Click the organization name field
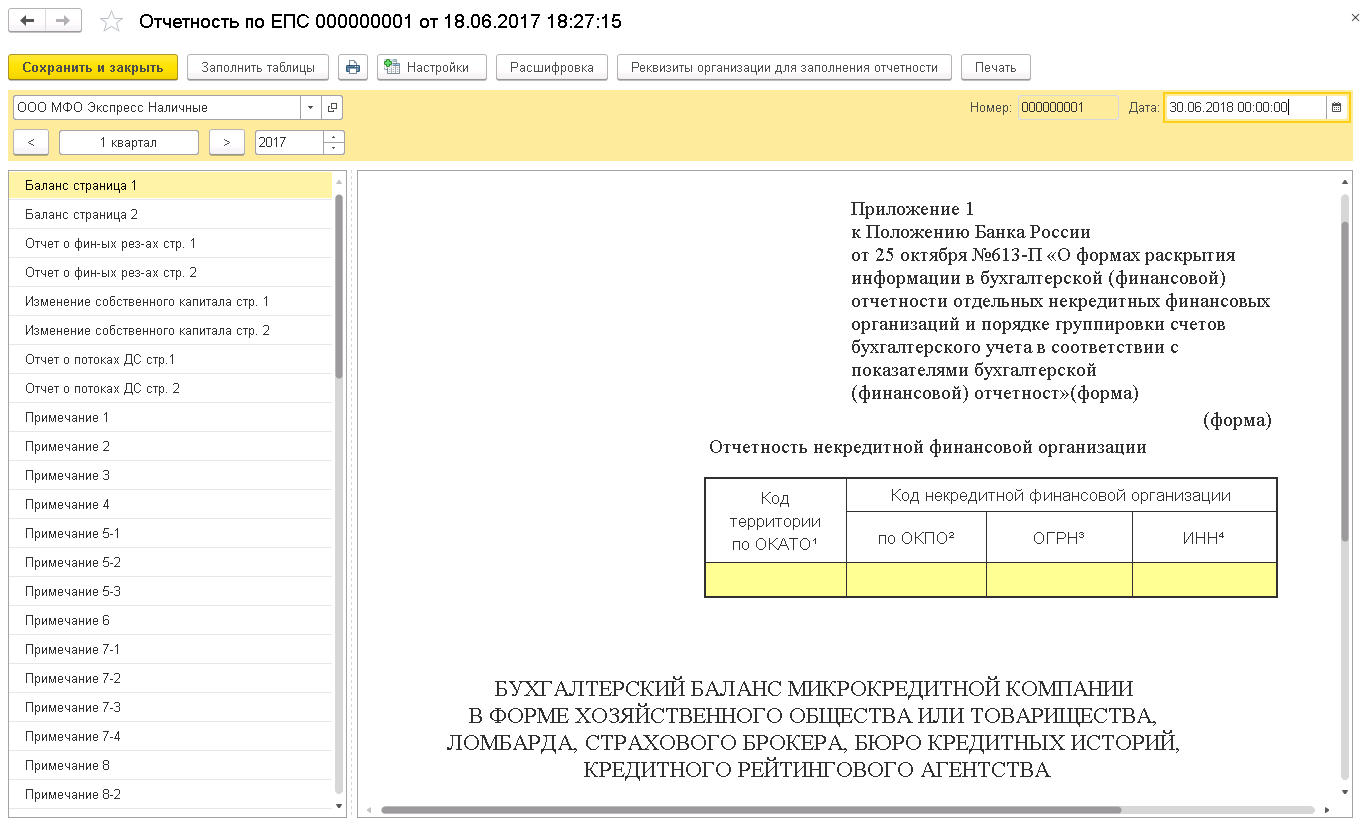Image resolution: width=1363 pixels, height=827 pixels. 157,108
